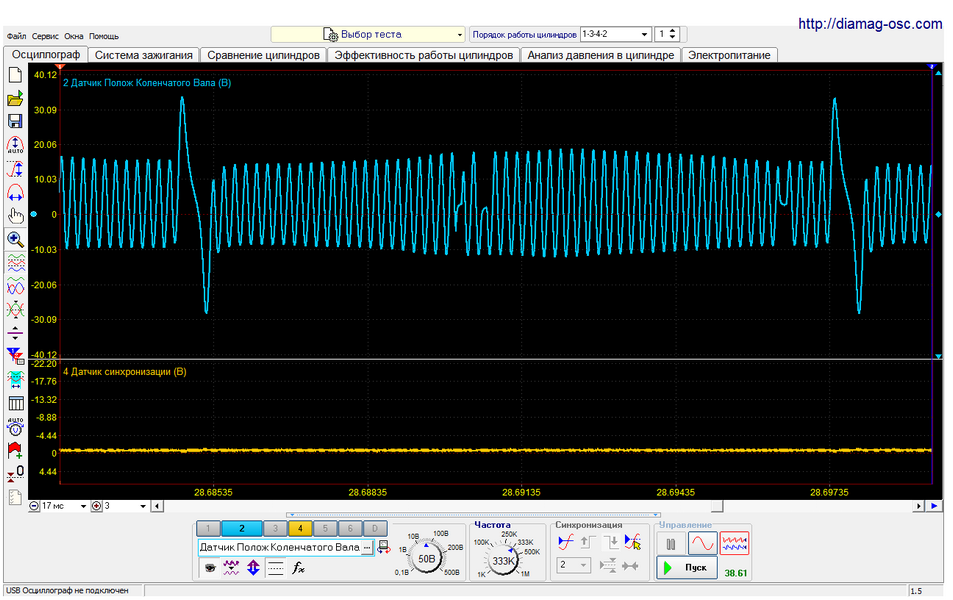Image resolution: width=953 pixels, height=600 pixels.
Task: Choose the hand pan tool
Action: point(15,215)
